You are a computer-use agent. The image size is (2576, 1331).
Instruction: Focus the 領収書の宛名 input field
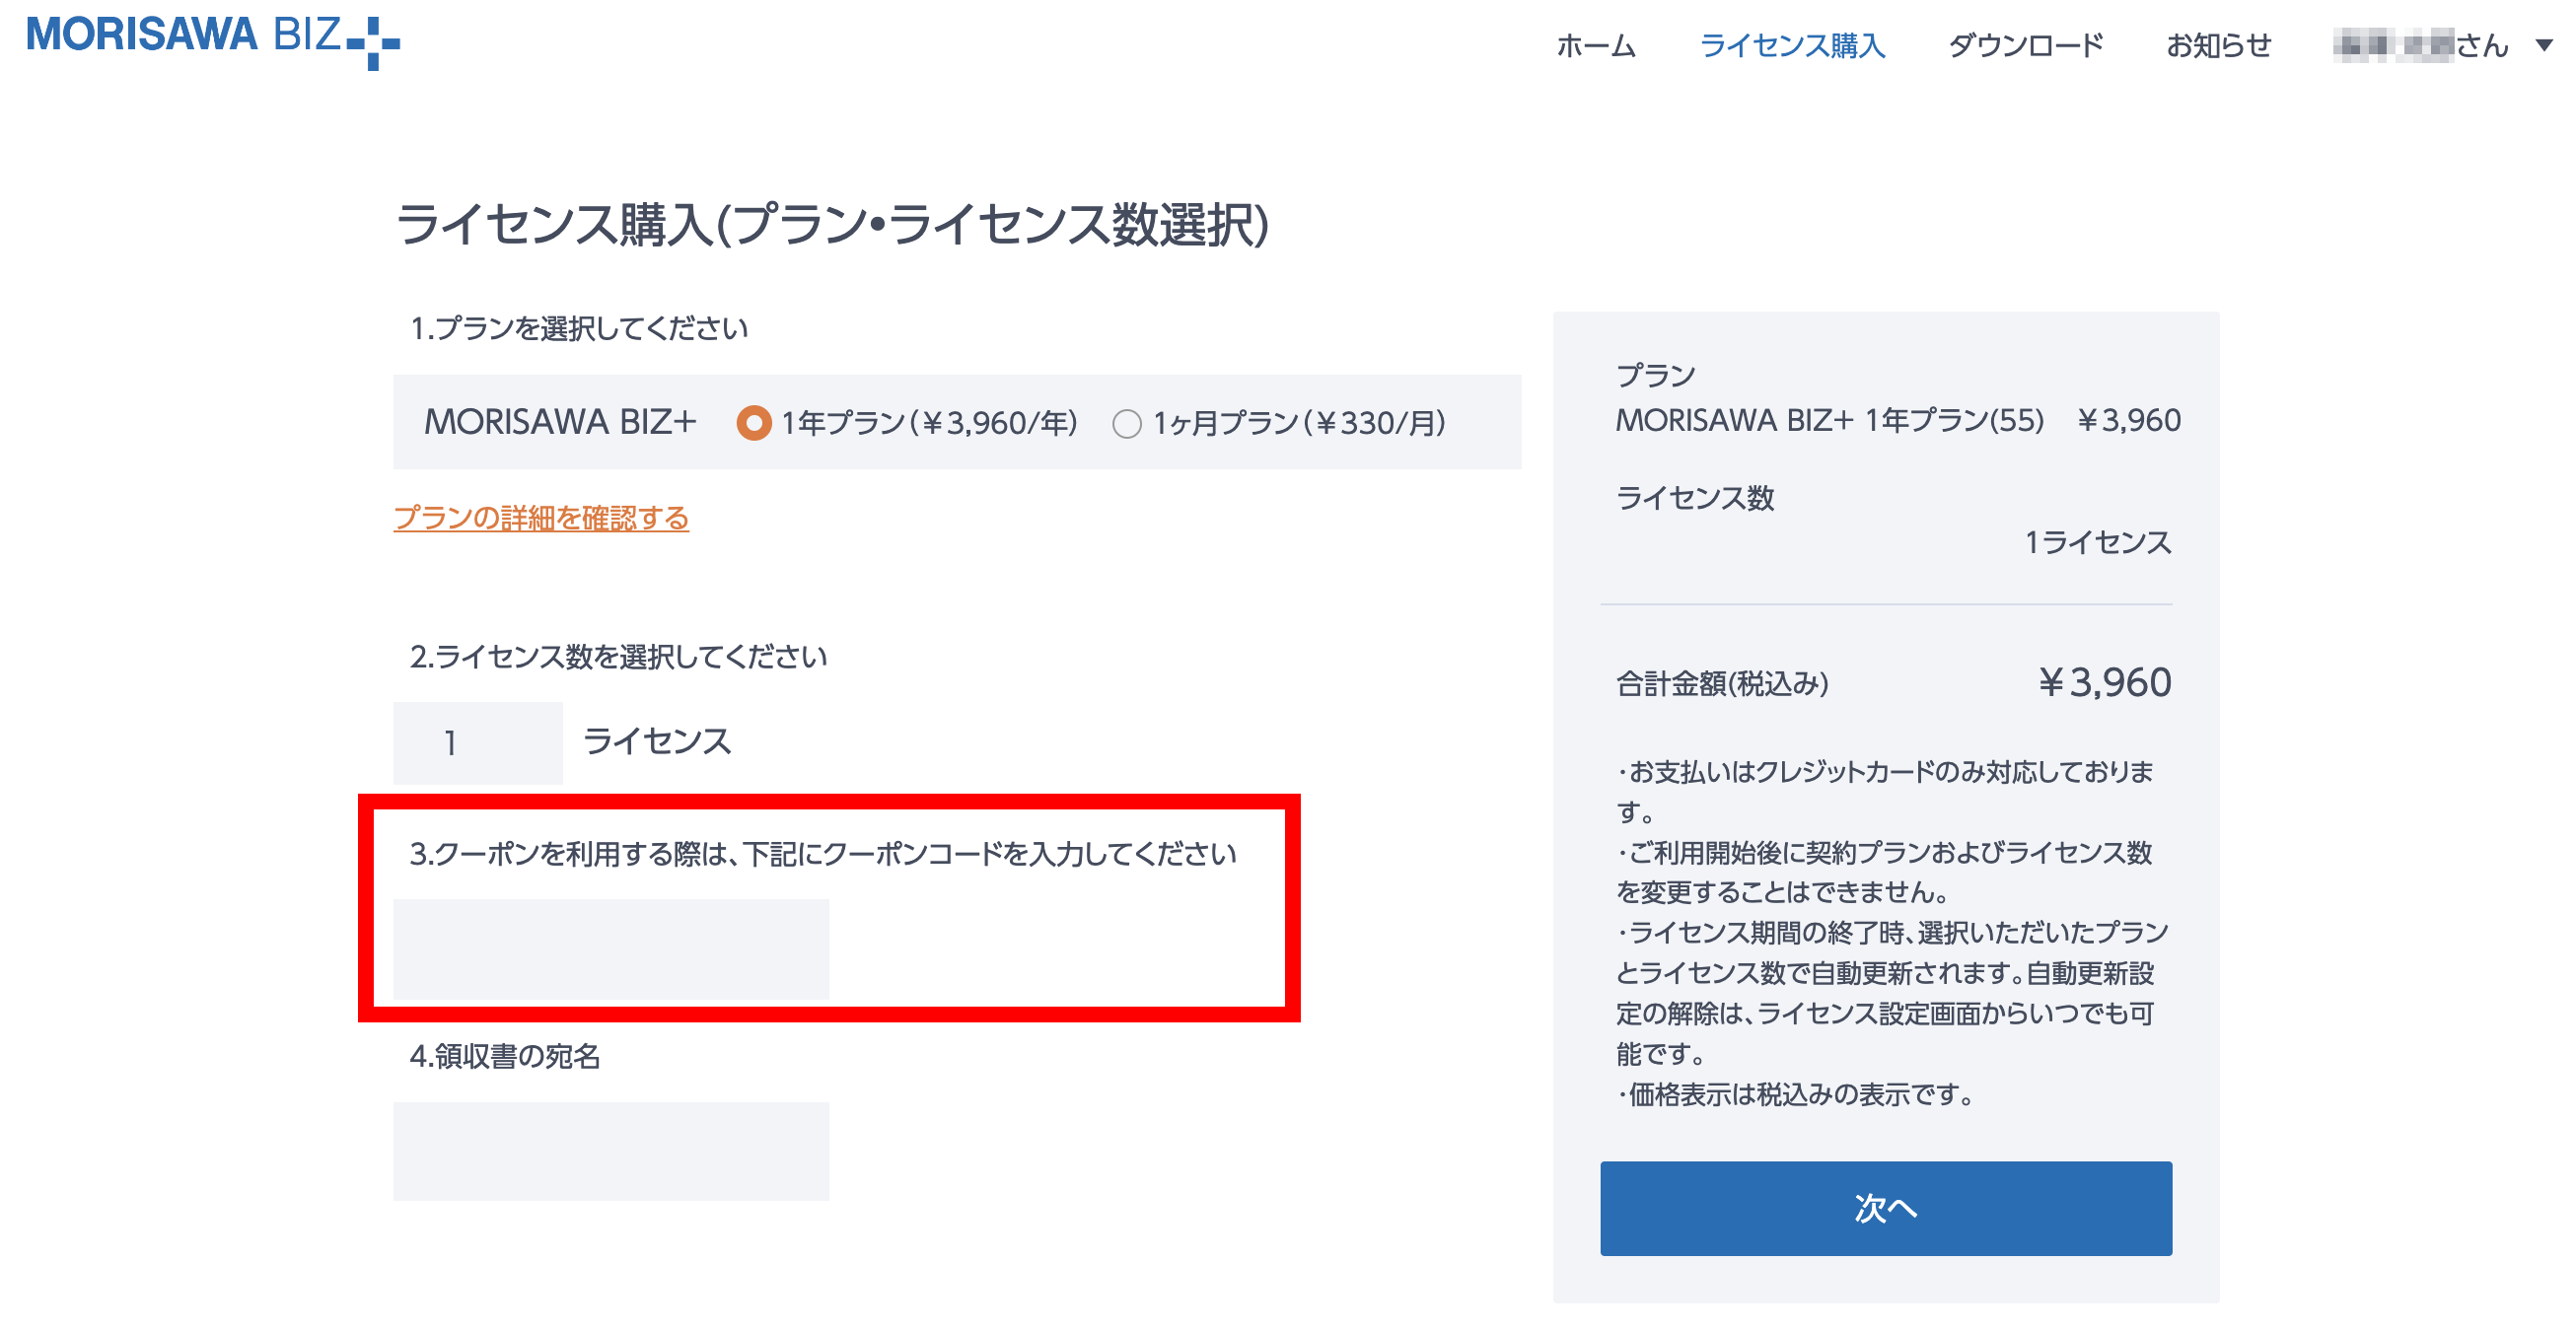click(x=611, y=1151)
